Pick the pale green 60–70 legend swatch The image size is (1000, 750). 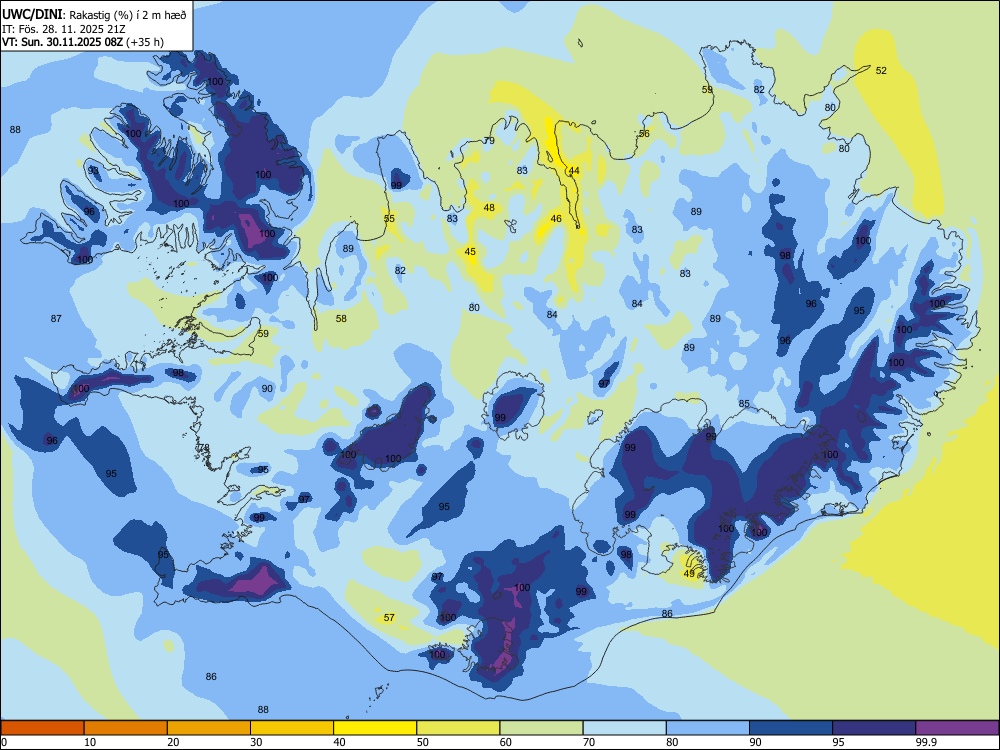(x=541, y=728)
